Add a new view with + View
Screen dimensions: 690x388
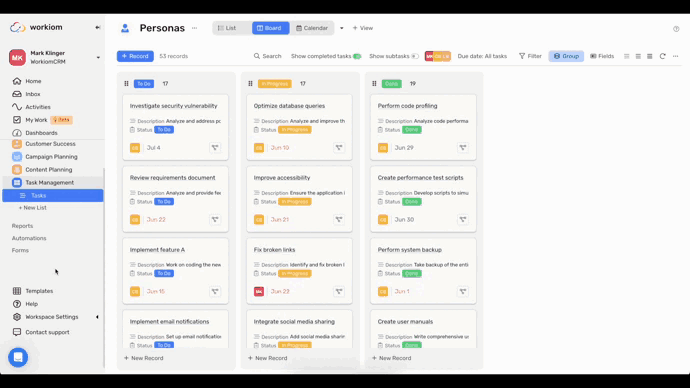[363, 28]
